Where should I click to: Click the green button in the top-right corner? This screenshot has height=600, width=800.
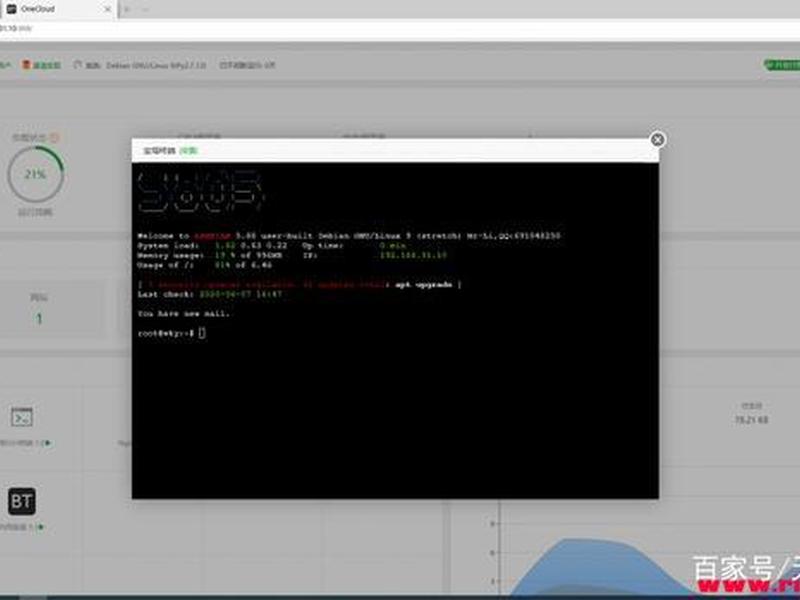(782, 65)
